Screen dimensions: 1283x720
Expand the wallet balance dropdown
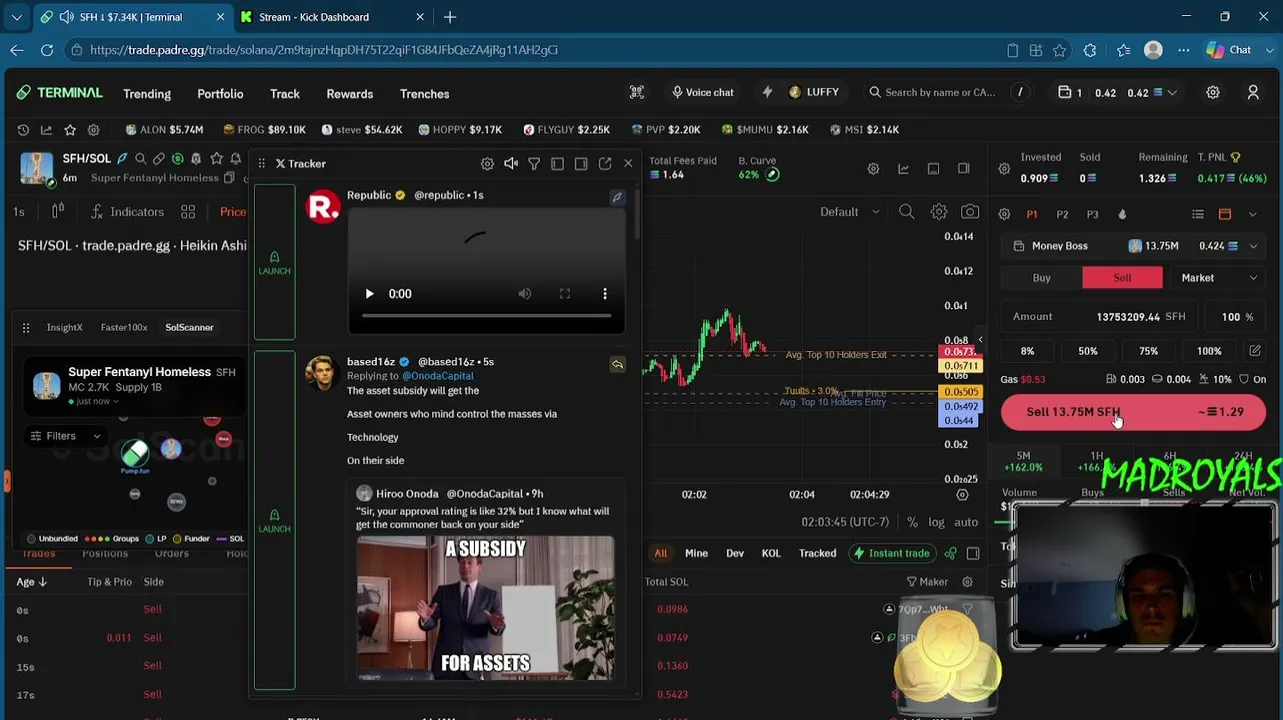[1171, 93]
